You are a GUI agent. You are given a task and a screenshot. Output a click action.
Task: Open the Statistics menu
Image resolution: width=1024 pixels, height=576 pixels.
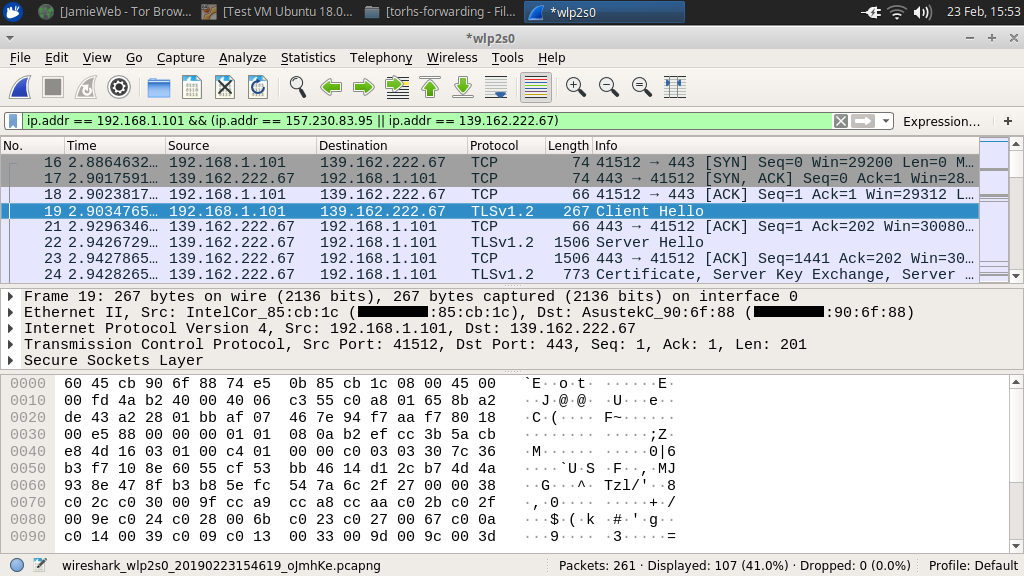click(308, 57)
